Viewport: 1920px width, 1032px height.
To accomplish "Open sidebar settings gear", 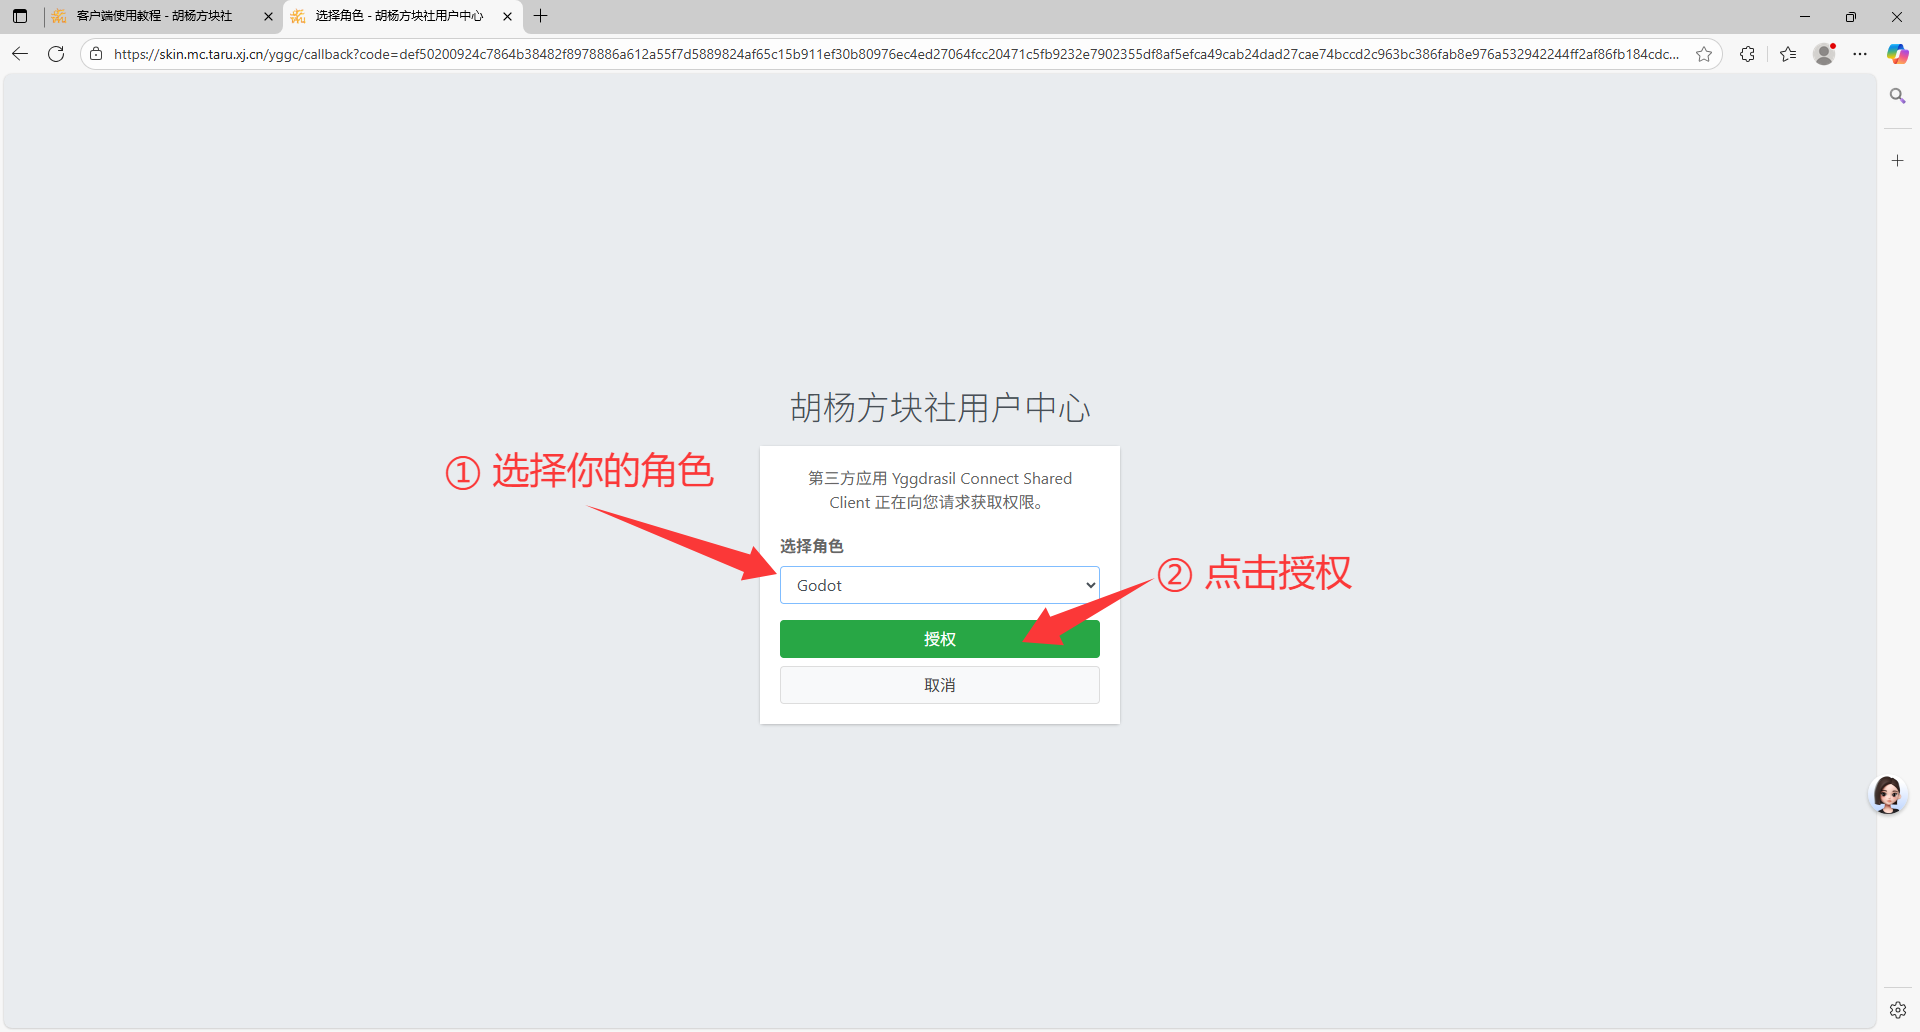I will pos(1897,1010).
